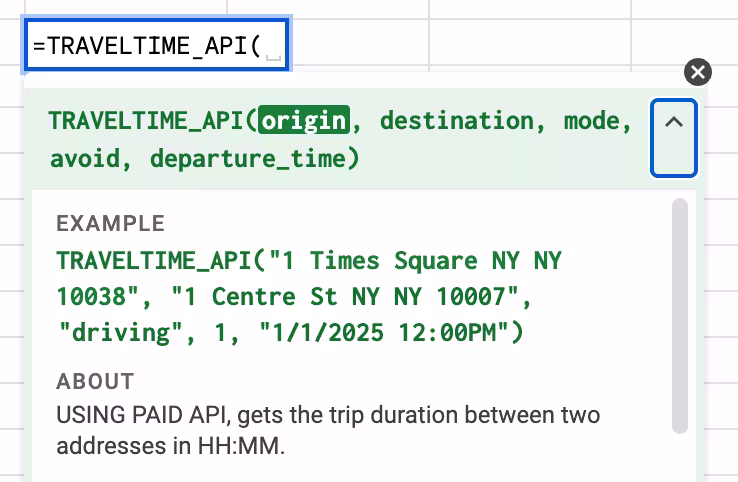Click the EXAMPLE heading
This screenshot has height=482, width=738.
click(111, 223)
